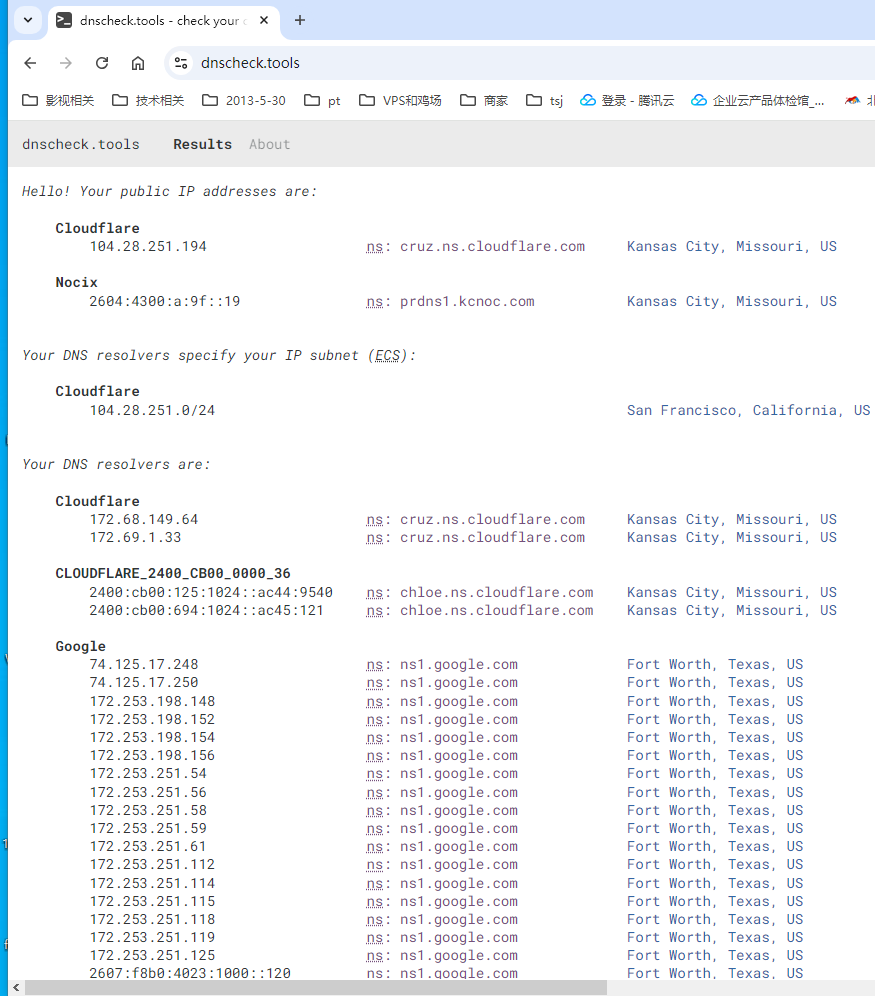
Task: Open the 登录 - 腾讯云 bookmark
Action: pyautogui.click(x=627, y=100)
